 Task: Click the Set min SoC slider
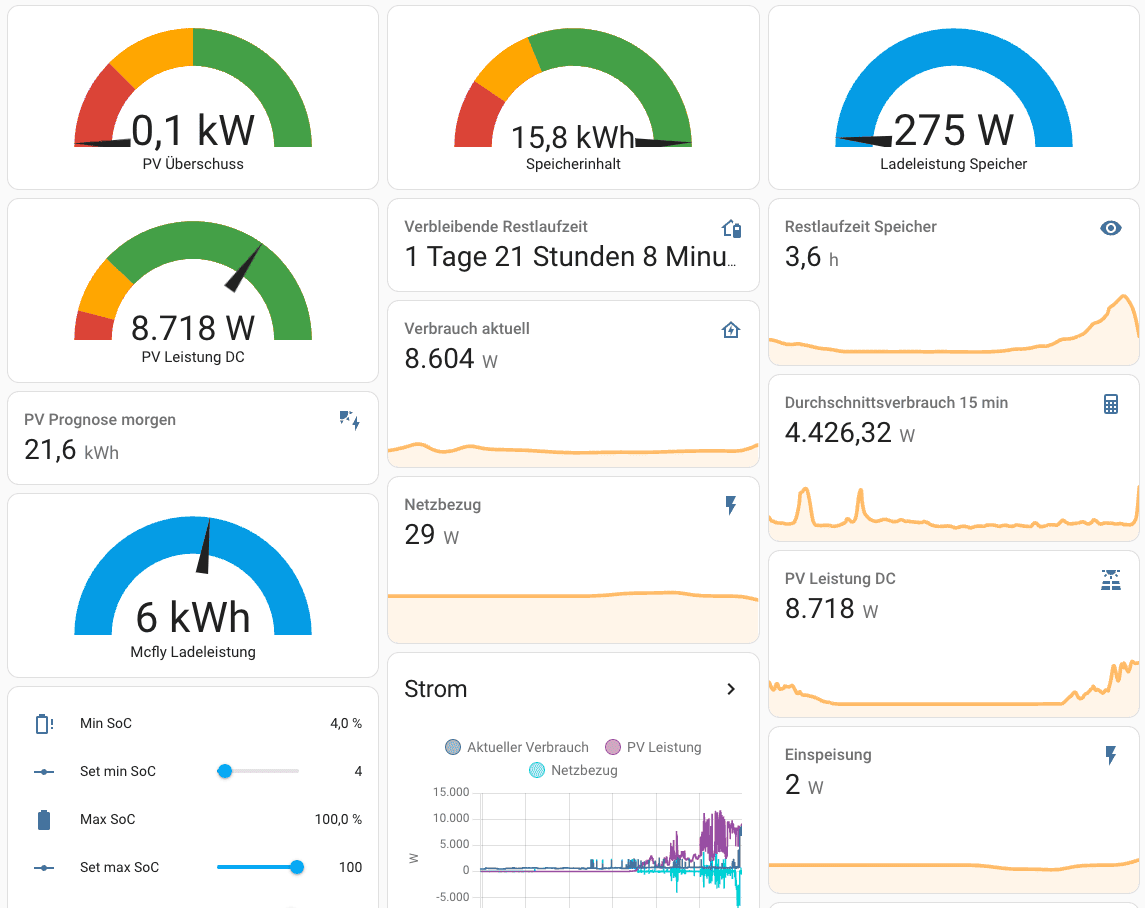point(258,771)
